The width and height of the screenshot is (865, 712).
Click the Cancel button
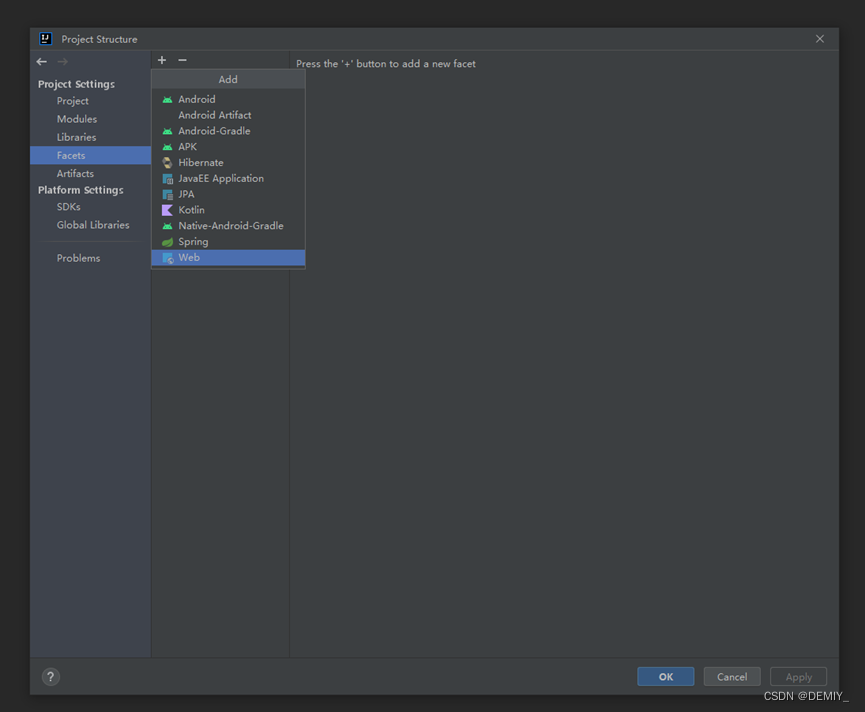pos(732,677)
